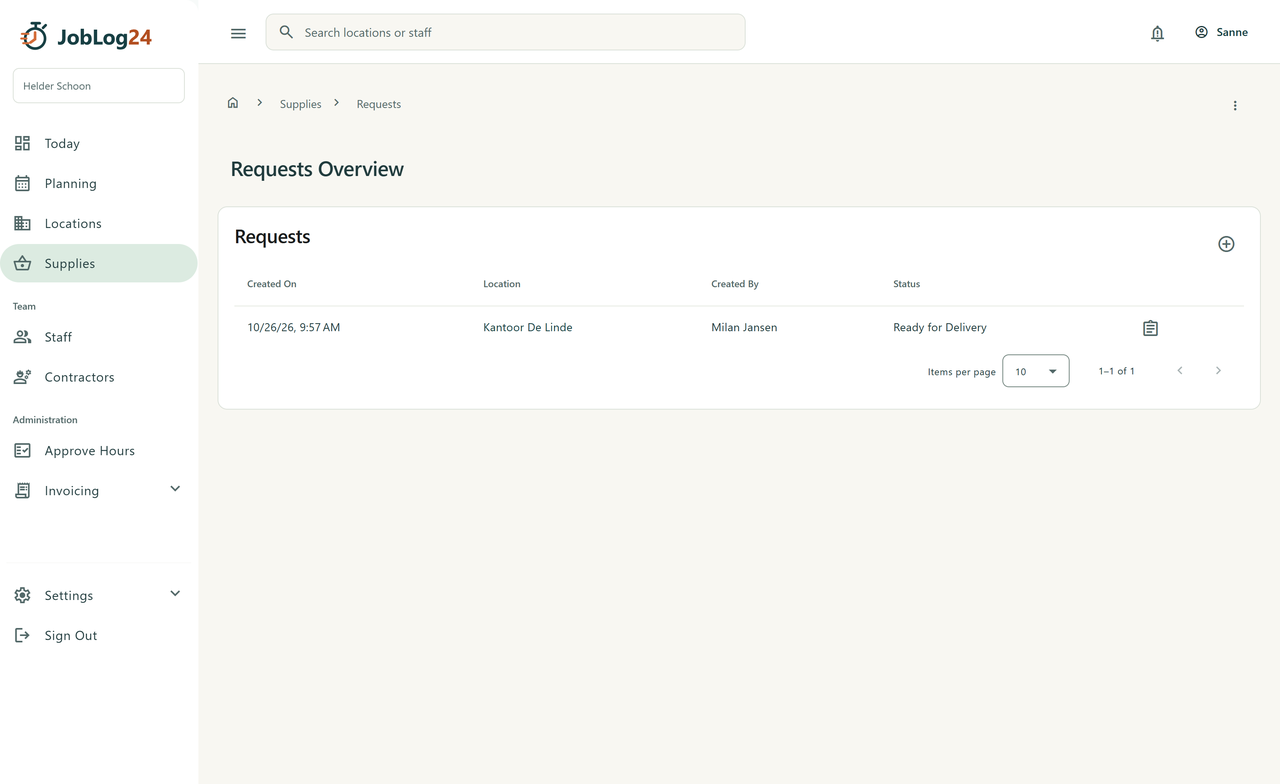Expand the Settings submenu chevron
The image size is (1280, 784).
click(x=175, y=594)
